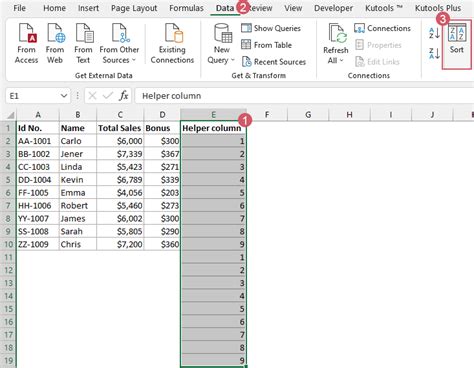The height and width of the screenshot is (368, 474).
Task: Select column E header
Action: [x=213, y=115]
